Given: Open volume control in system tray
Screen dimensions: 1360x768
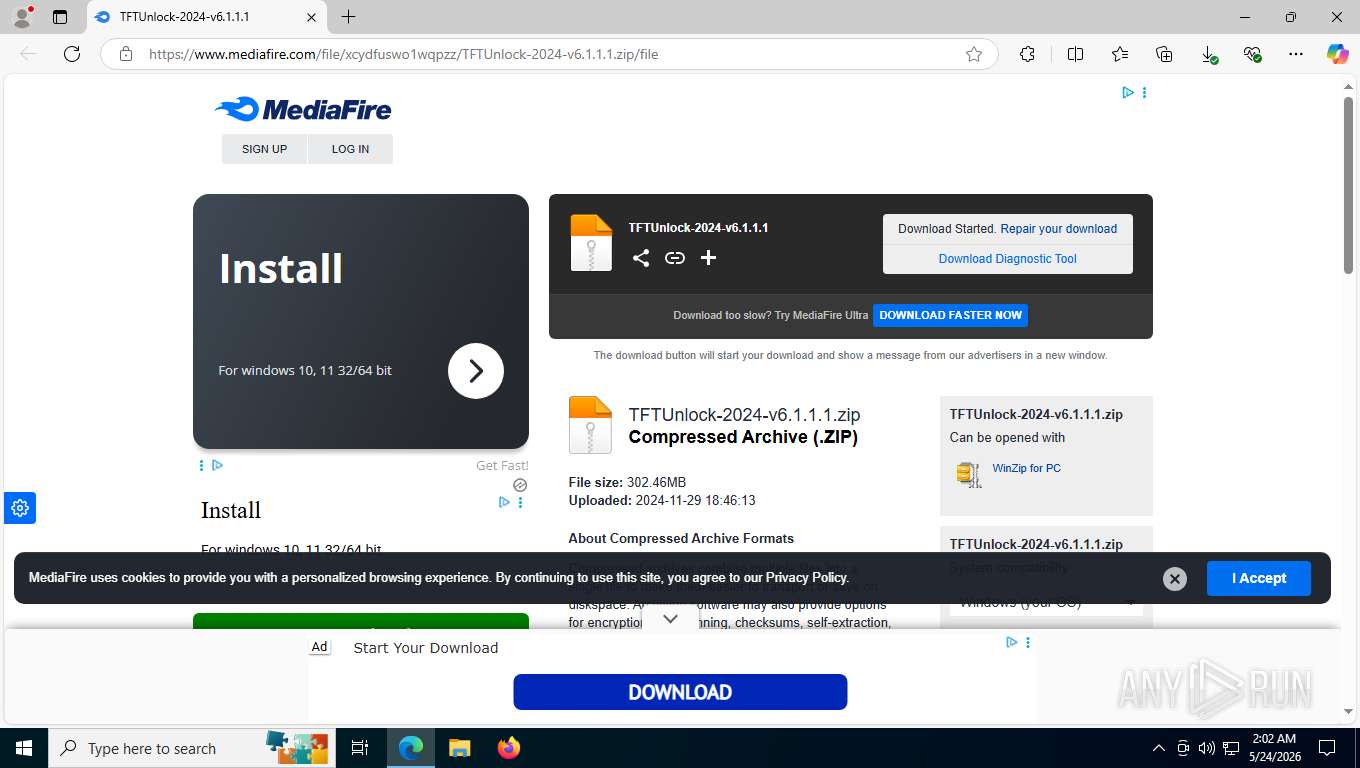Looking at the screenshot, I should coord(1206,748).
